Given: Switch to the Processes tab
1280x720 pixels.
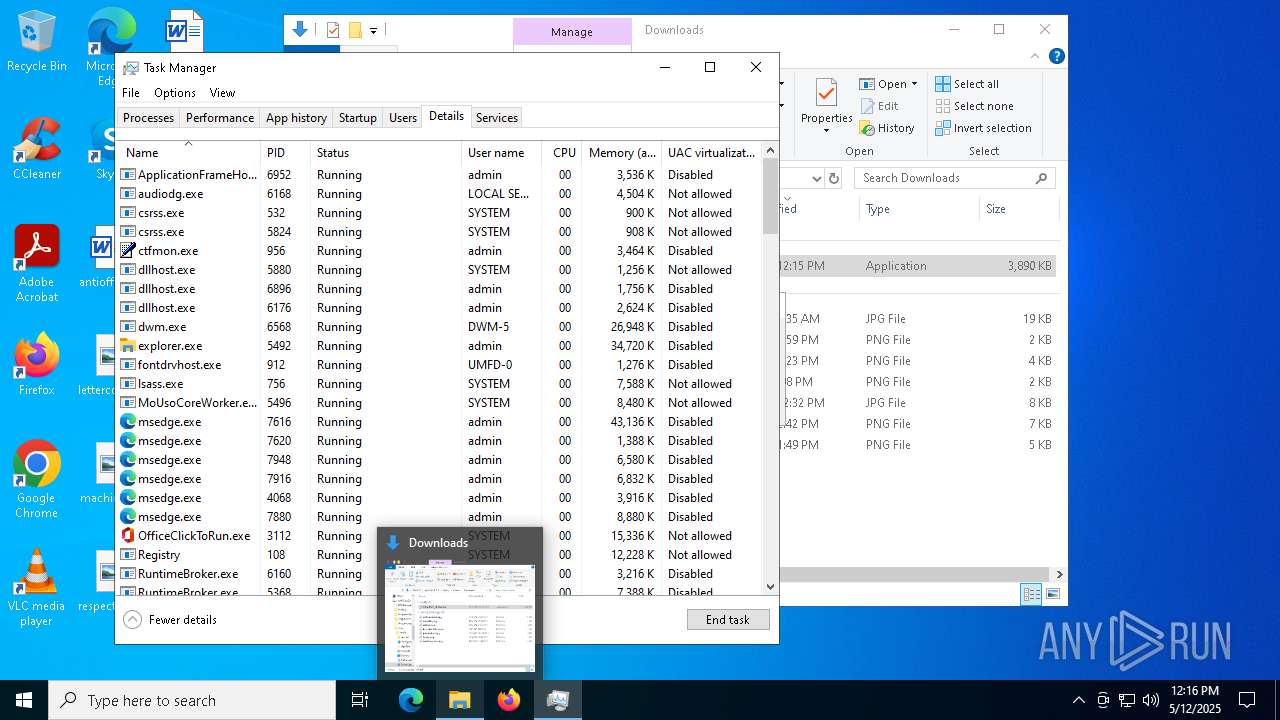Looking at the screenshot, I should (x=148, y=118).
